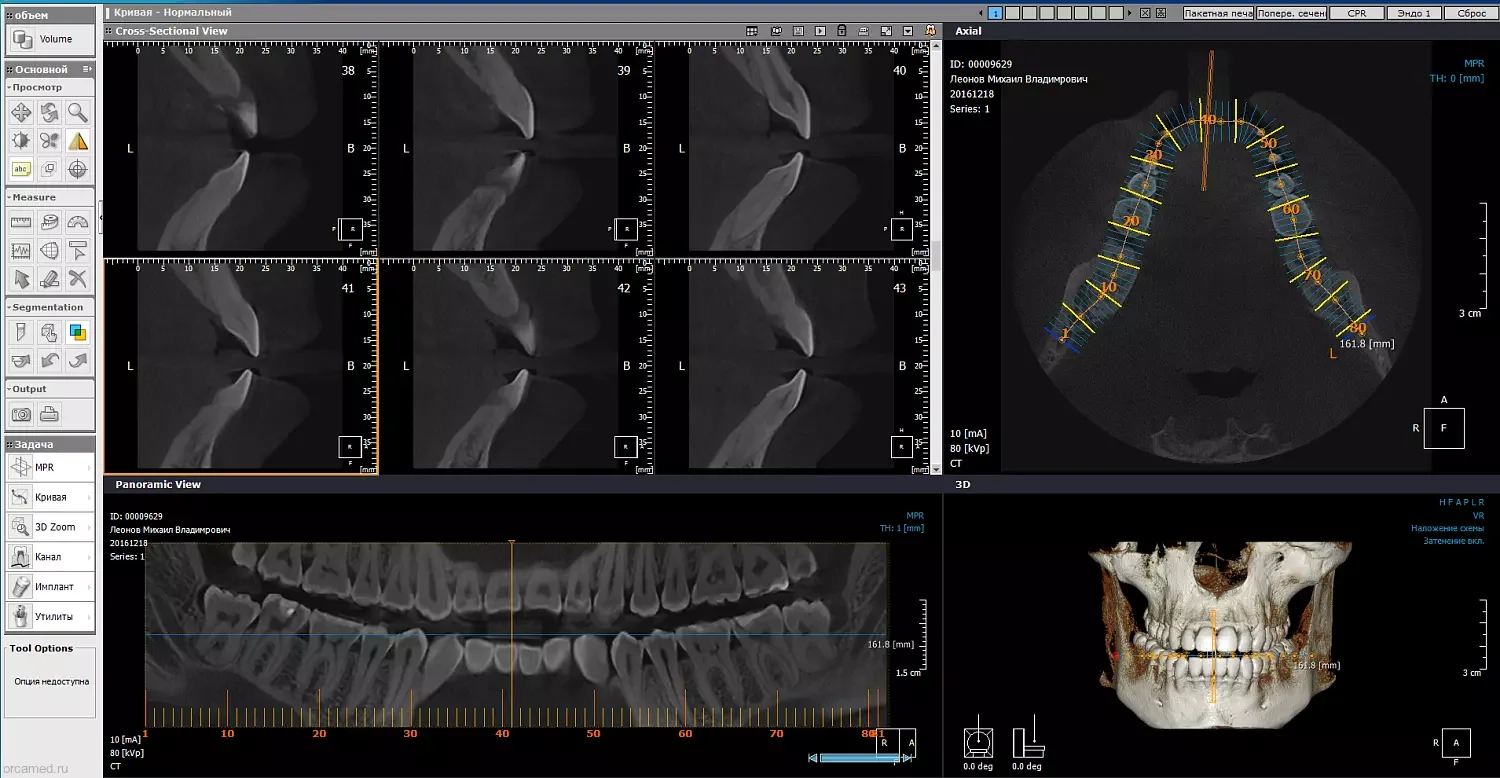Pick the abc text annotation tool
This screenshot has width=1500, height=778.
pyautogui.click(x=21, y=168)
